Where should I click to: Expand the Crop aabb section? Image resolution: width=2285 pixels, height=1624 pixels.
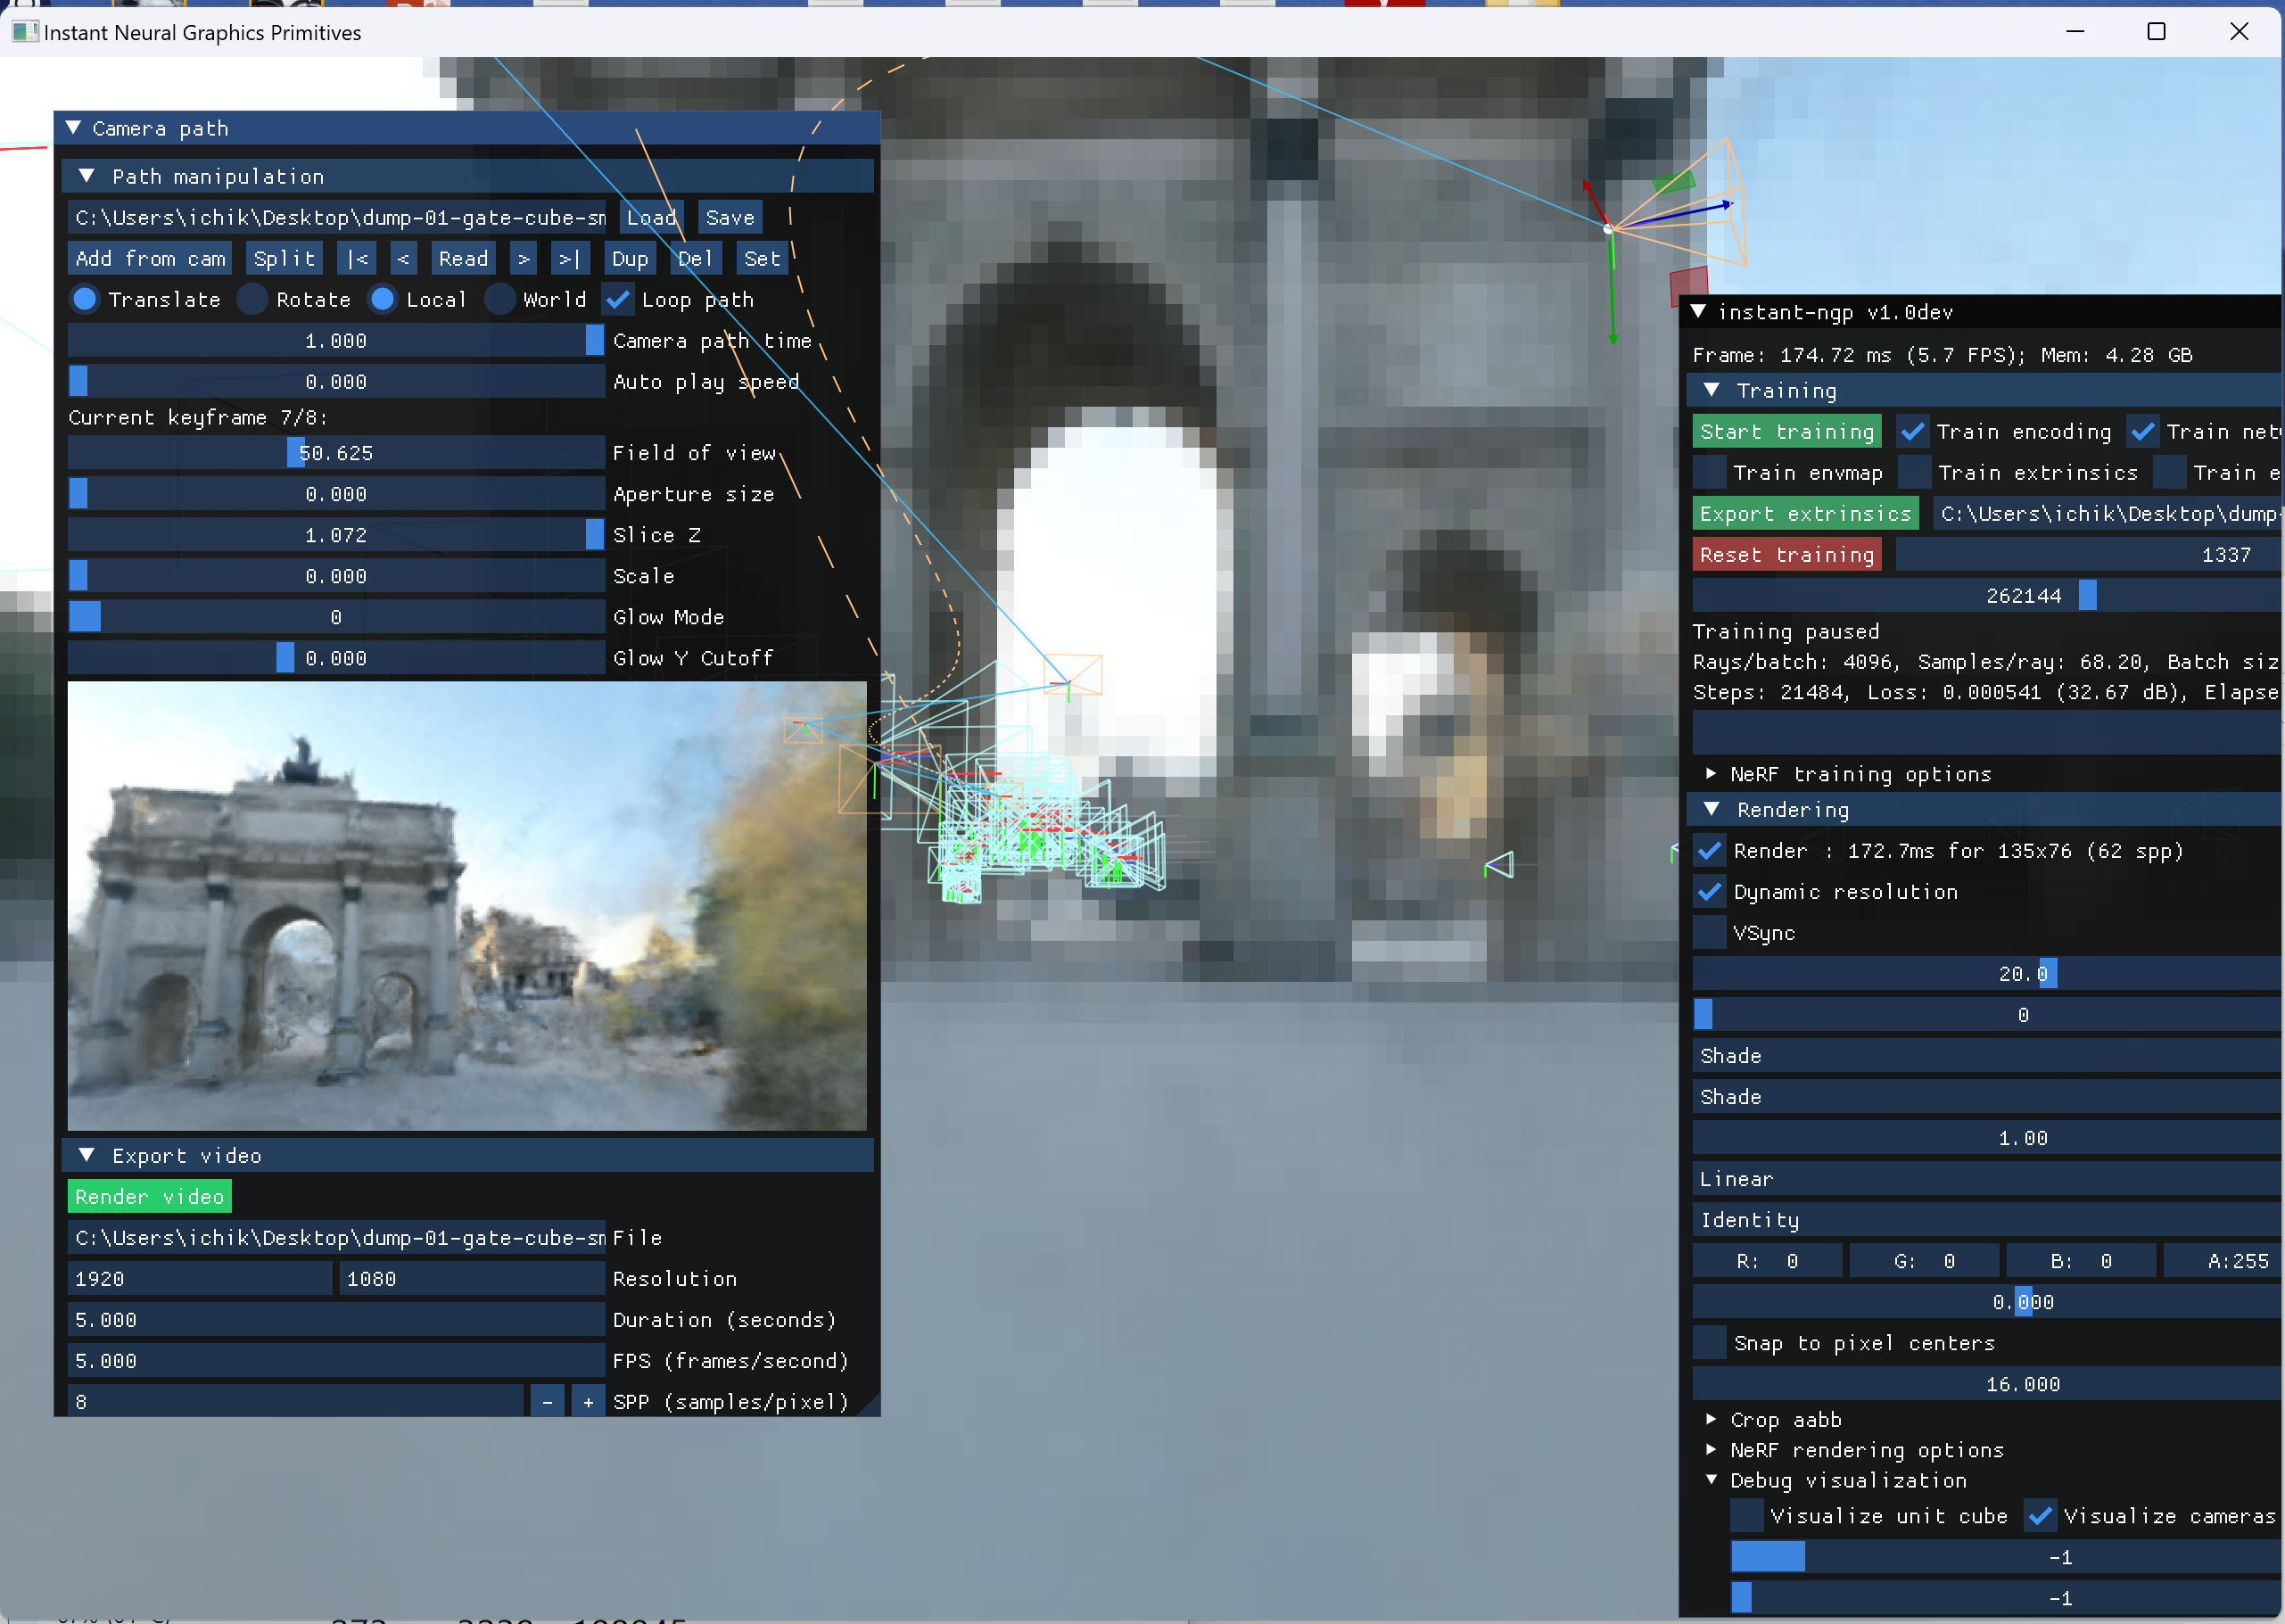(x=1711, y=1420)
